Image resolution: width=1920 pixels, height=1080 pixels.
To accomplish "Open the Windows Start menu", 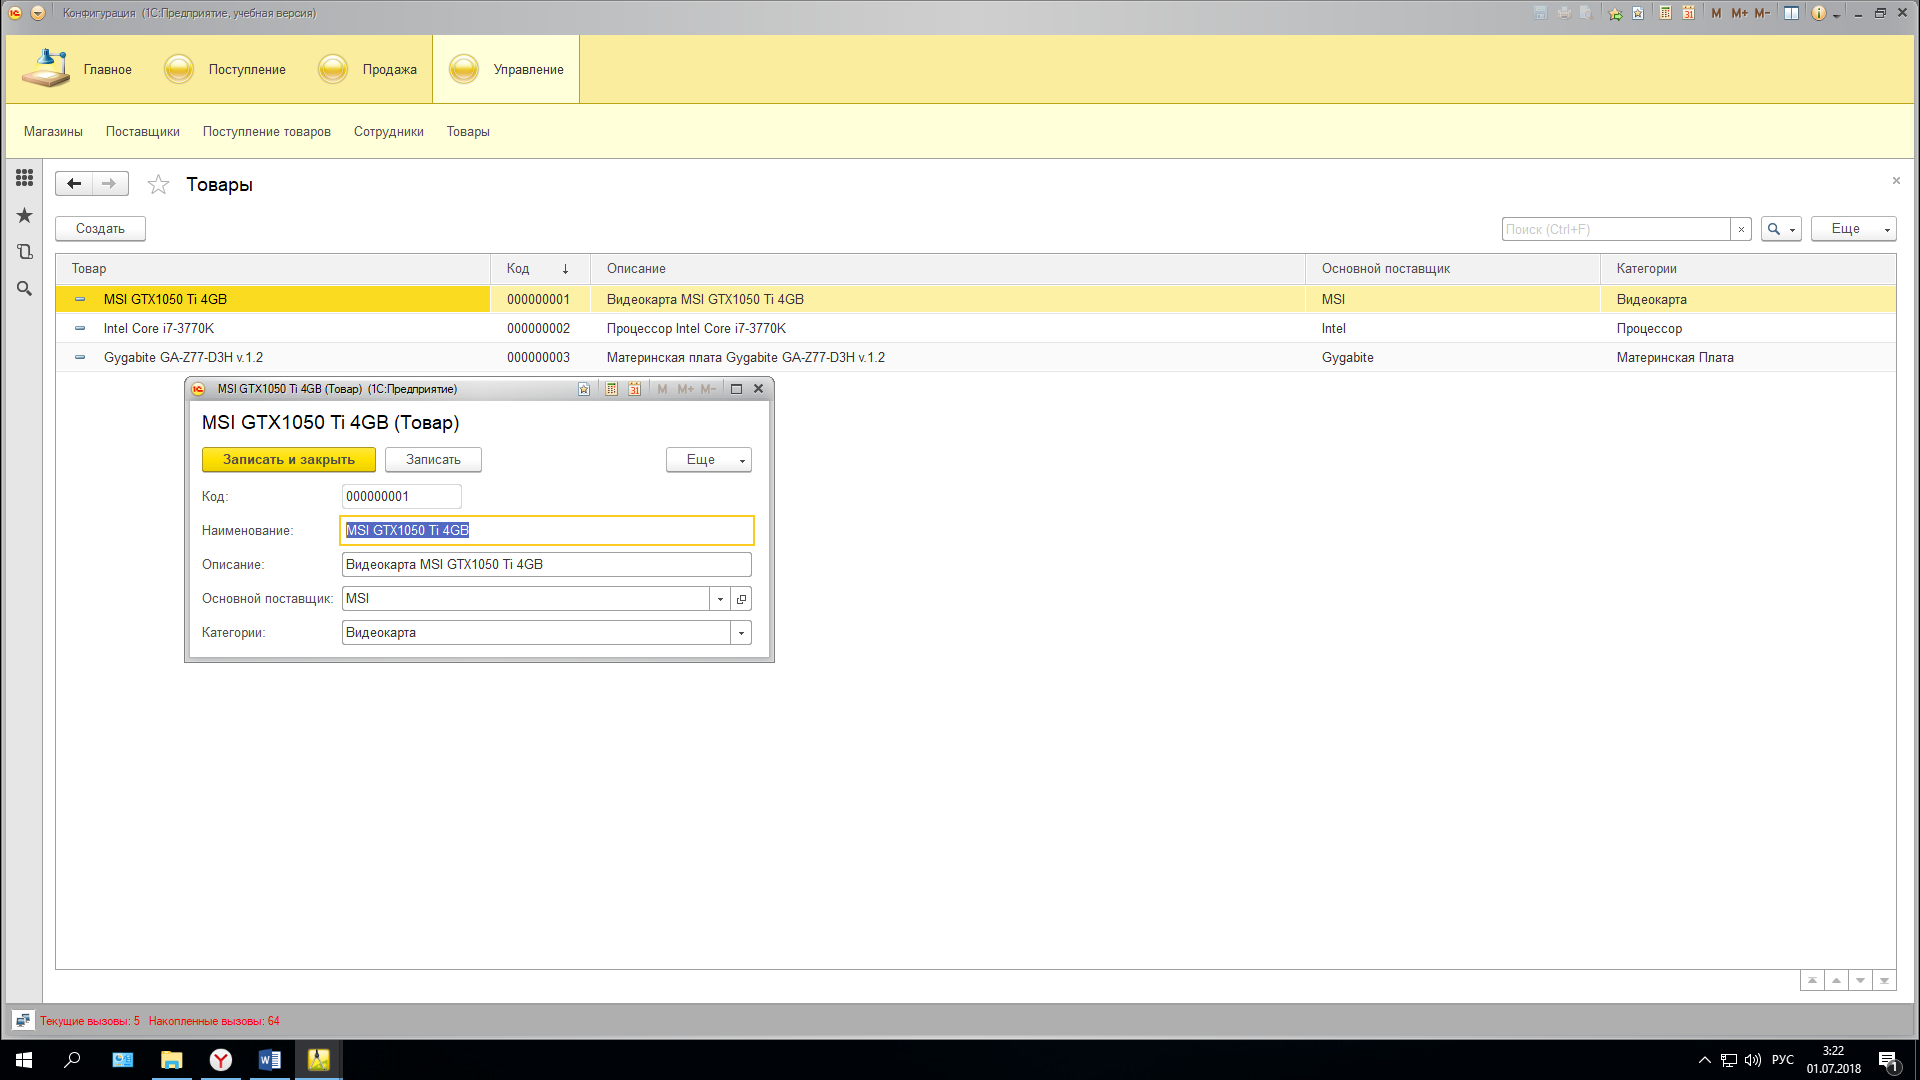I will [24, 1060].
